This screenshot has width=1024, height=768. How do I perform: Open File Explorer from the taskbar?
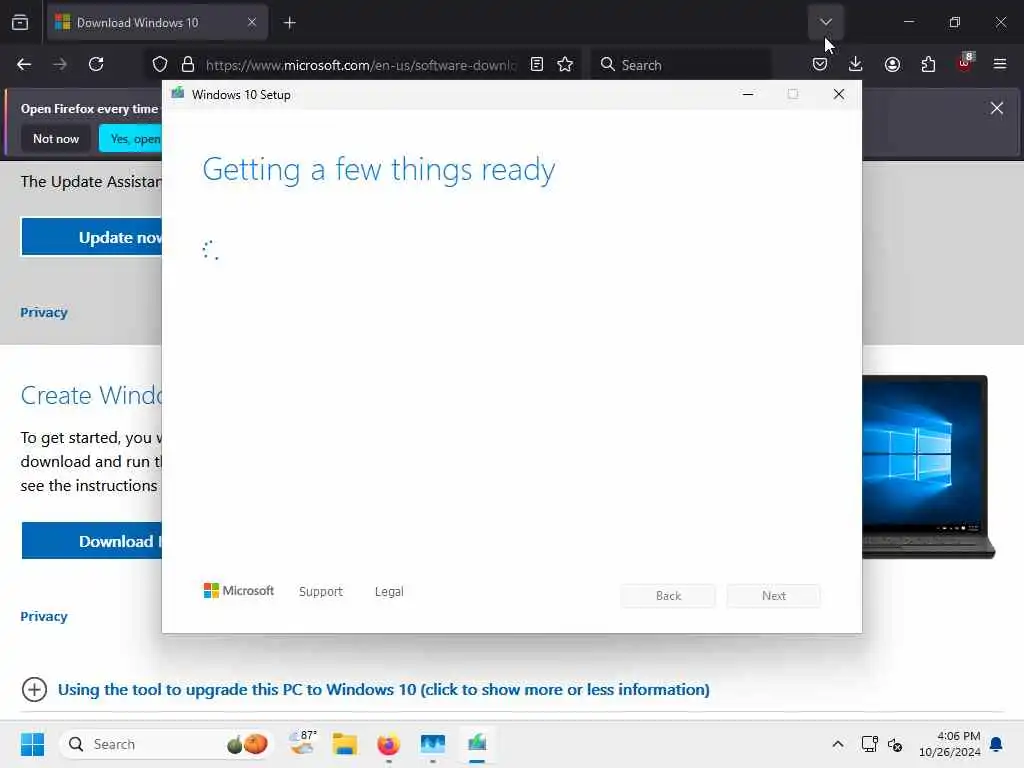[345, 744]
